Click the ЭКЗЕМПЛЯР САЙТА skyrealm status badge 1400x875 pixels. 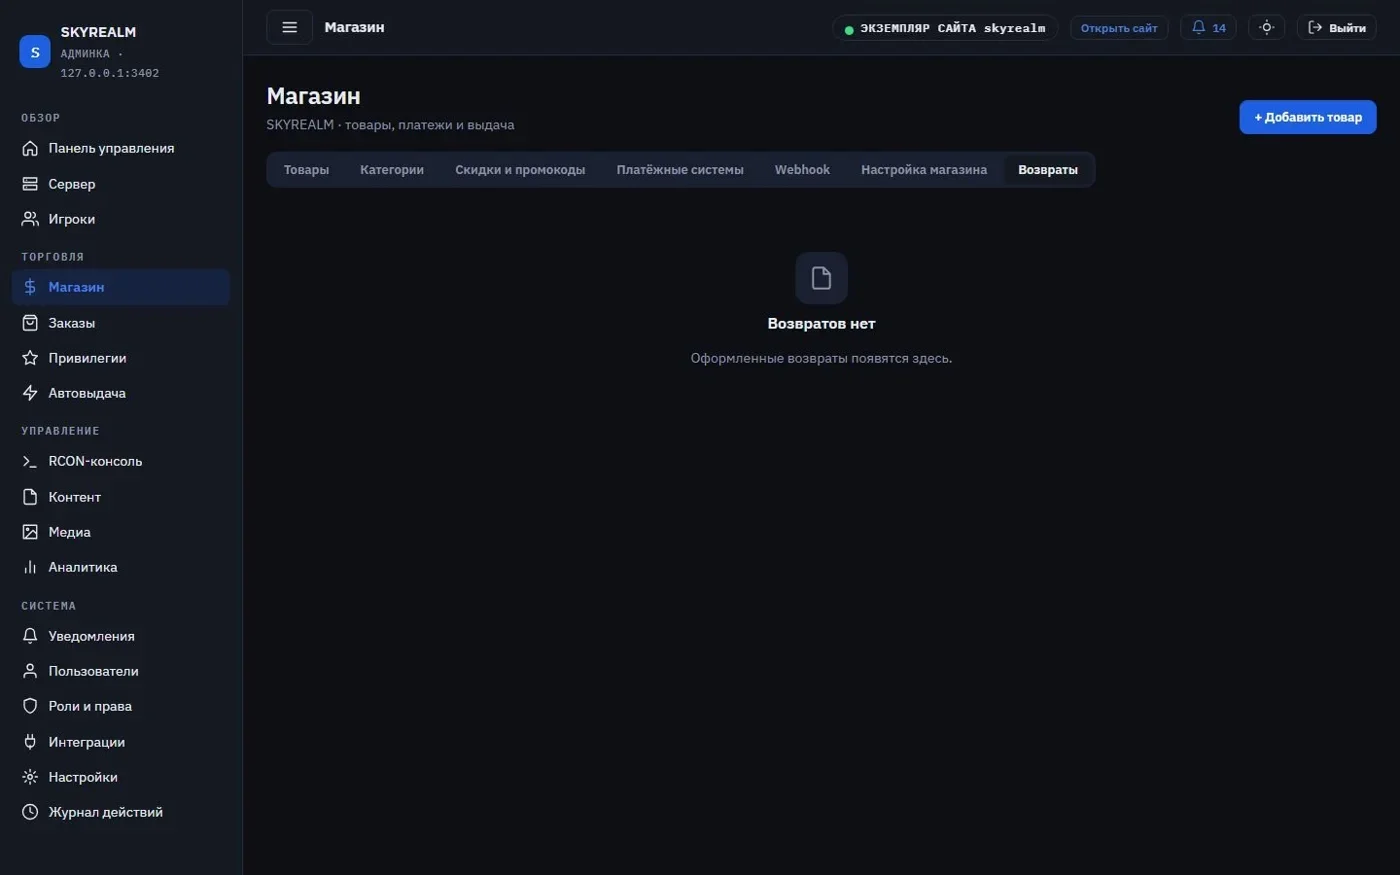tap(945, 28)
